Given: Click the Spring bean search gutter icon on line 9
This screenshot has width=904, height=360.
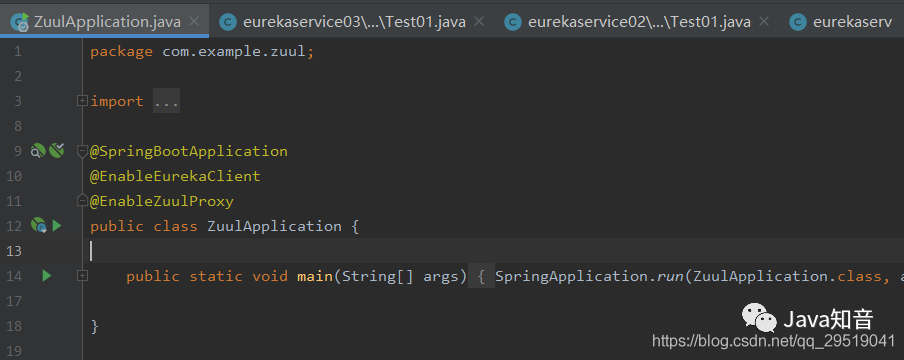Looking at the screenshot, I should click(38, 151).
